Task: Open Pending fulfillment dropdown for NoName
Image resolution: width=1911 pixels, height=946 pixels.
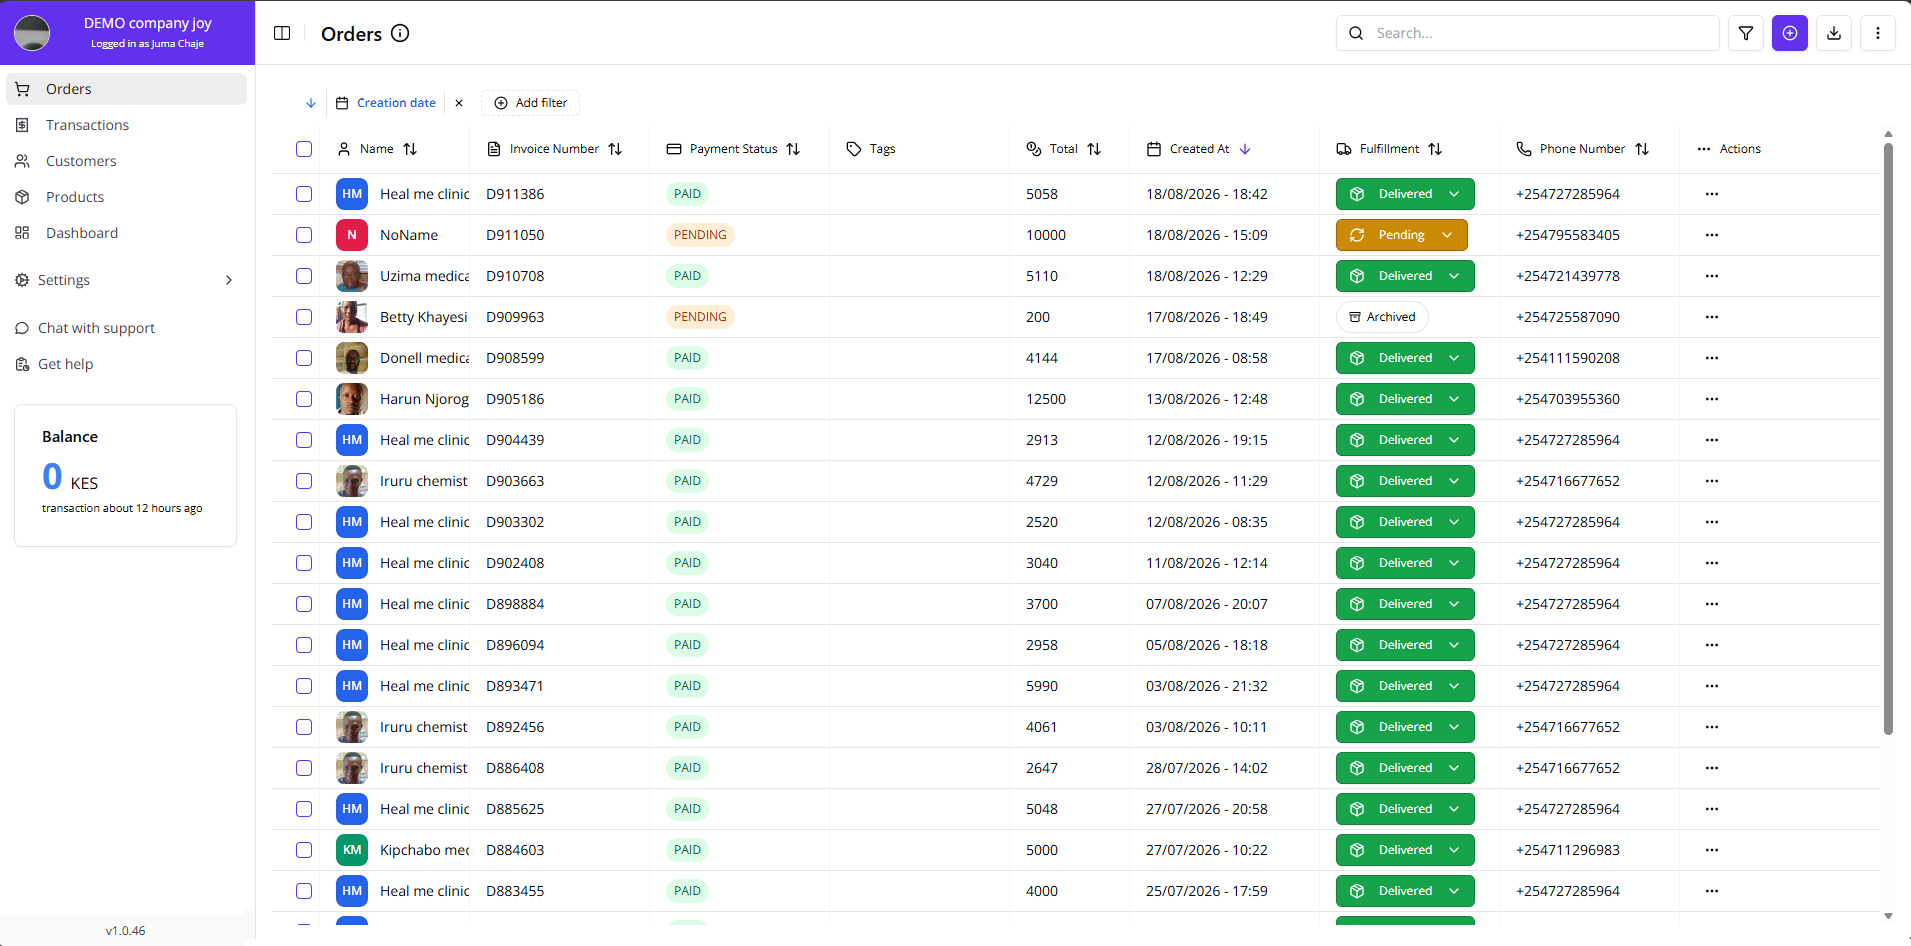Action: tap(1401, 235)
